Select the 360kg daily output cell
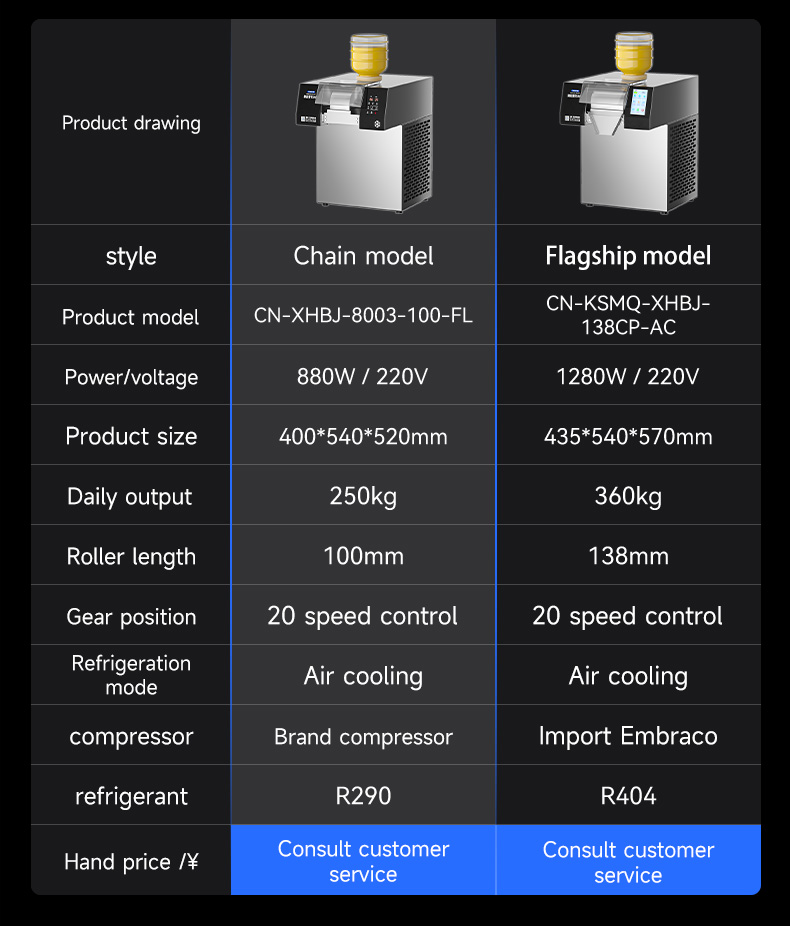790x926 pixels. pos(628,496)
